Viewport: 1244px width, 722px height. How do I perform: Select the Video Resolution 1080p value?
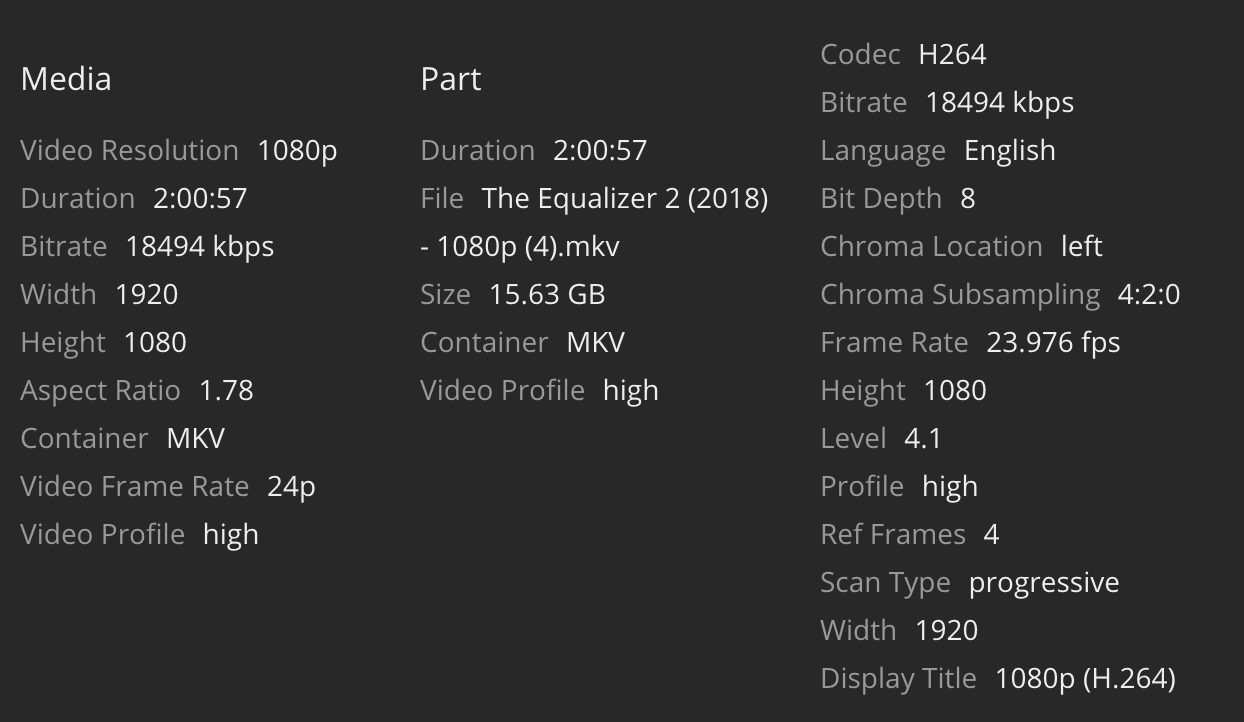[297, 151]
